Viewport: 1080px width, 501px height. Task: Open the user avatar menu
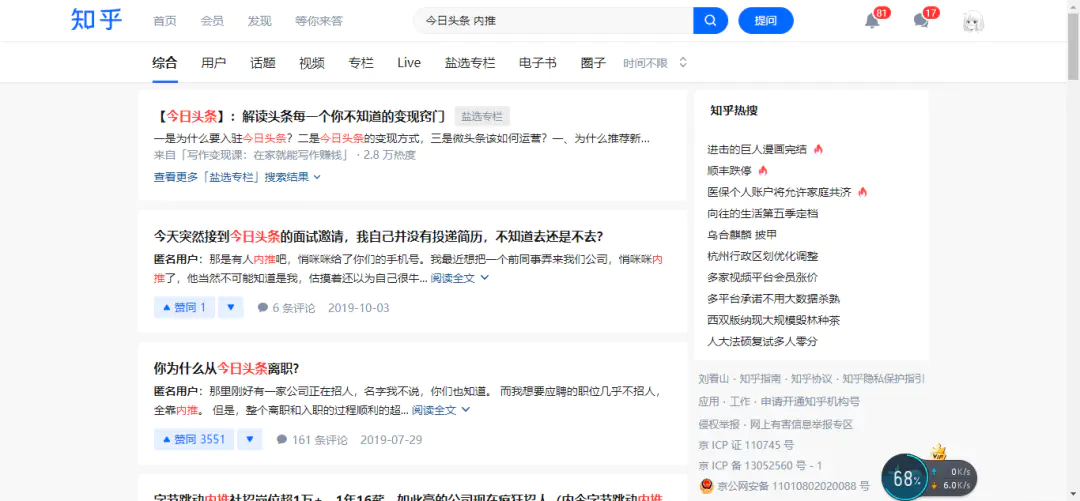click(x=973, y=21)
